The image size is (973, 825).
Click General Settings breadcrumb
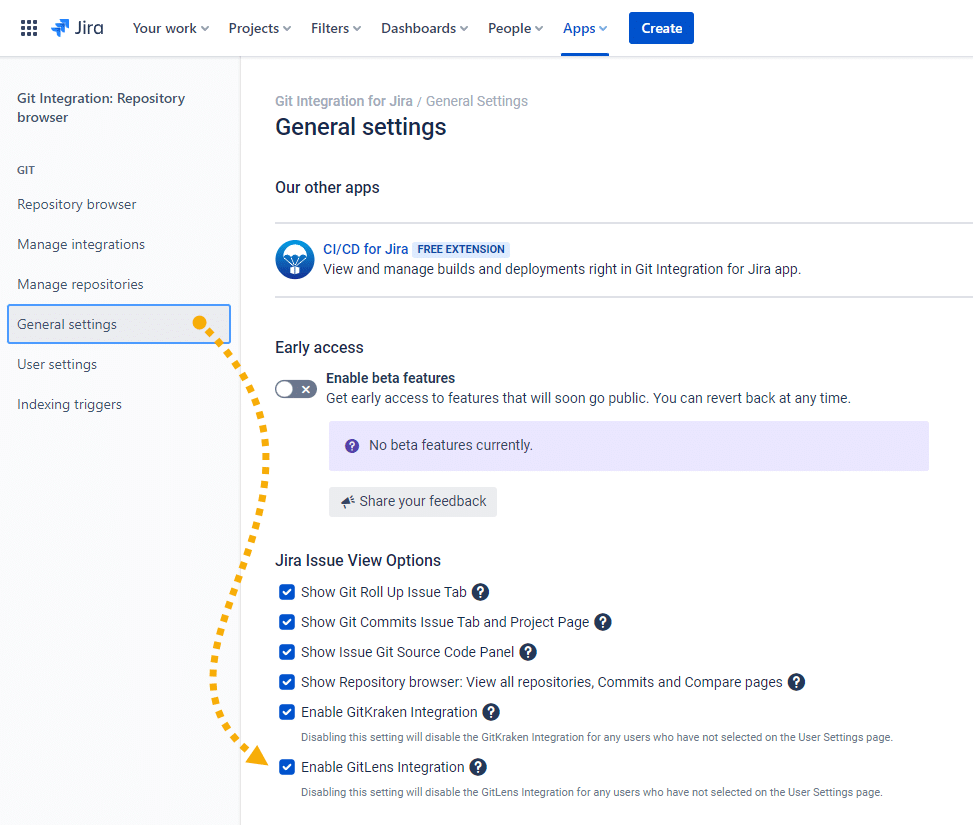tap(477, 101)
